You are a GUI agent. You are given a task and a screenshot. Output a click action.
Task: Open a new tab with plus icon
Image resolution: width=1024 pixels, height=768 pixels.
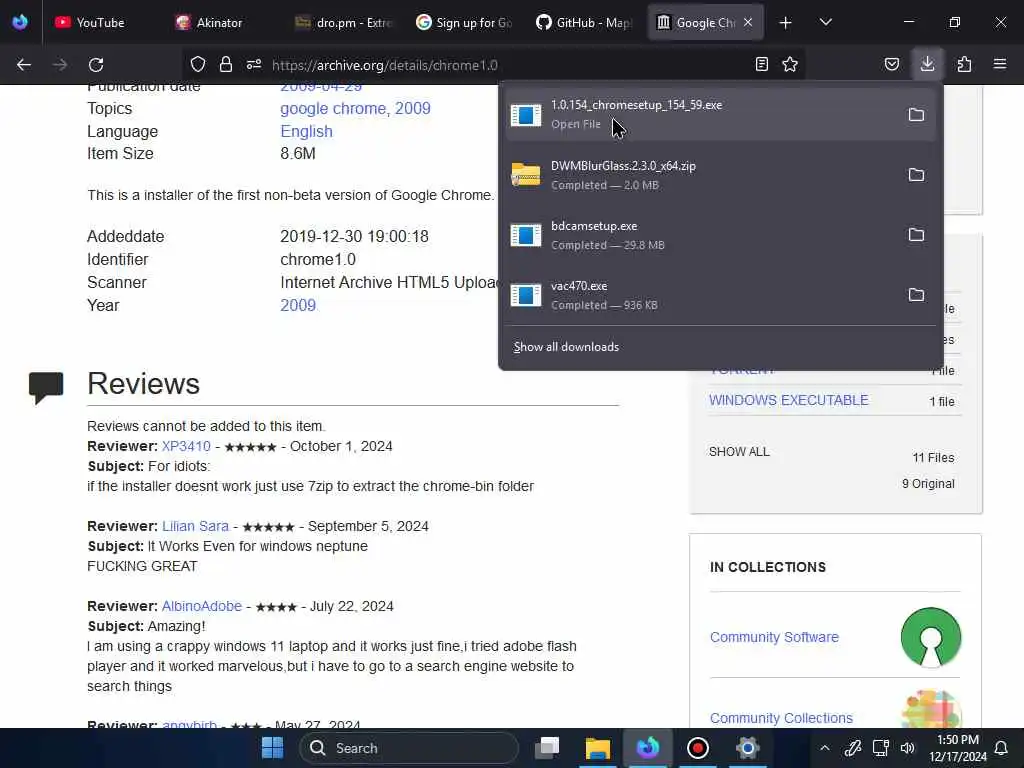coord(786,23)
